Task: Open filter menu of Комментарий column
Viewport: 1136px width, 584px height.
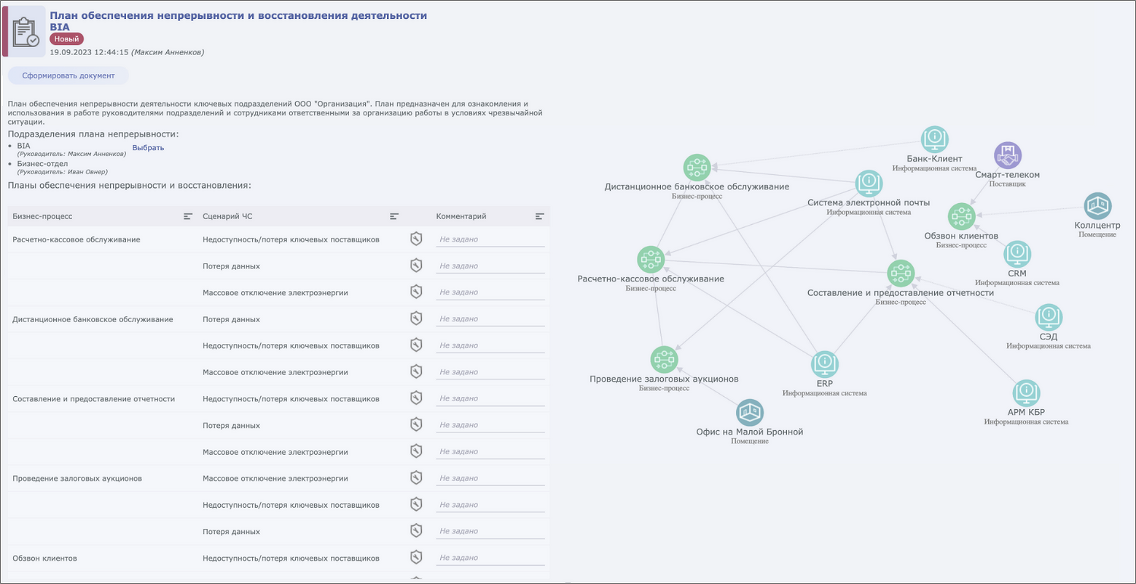Action: [540, 216]
